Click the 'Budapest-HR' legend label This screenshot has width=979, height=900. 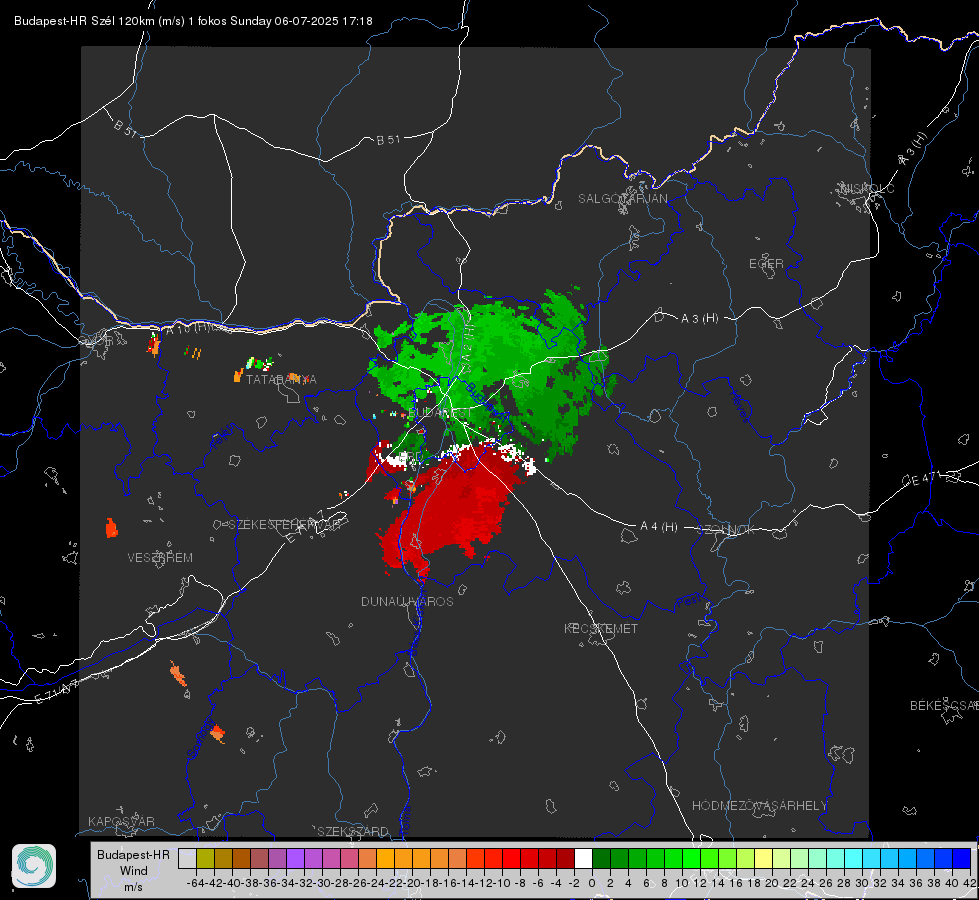click(133, 854)
